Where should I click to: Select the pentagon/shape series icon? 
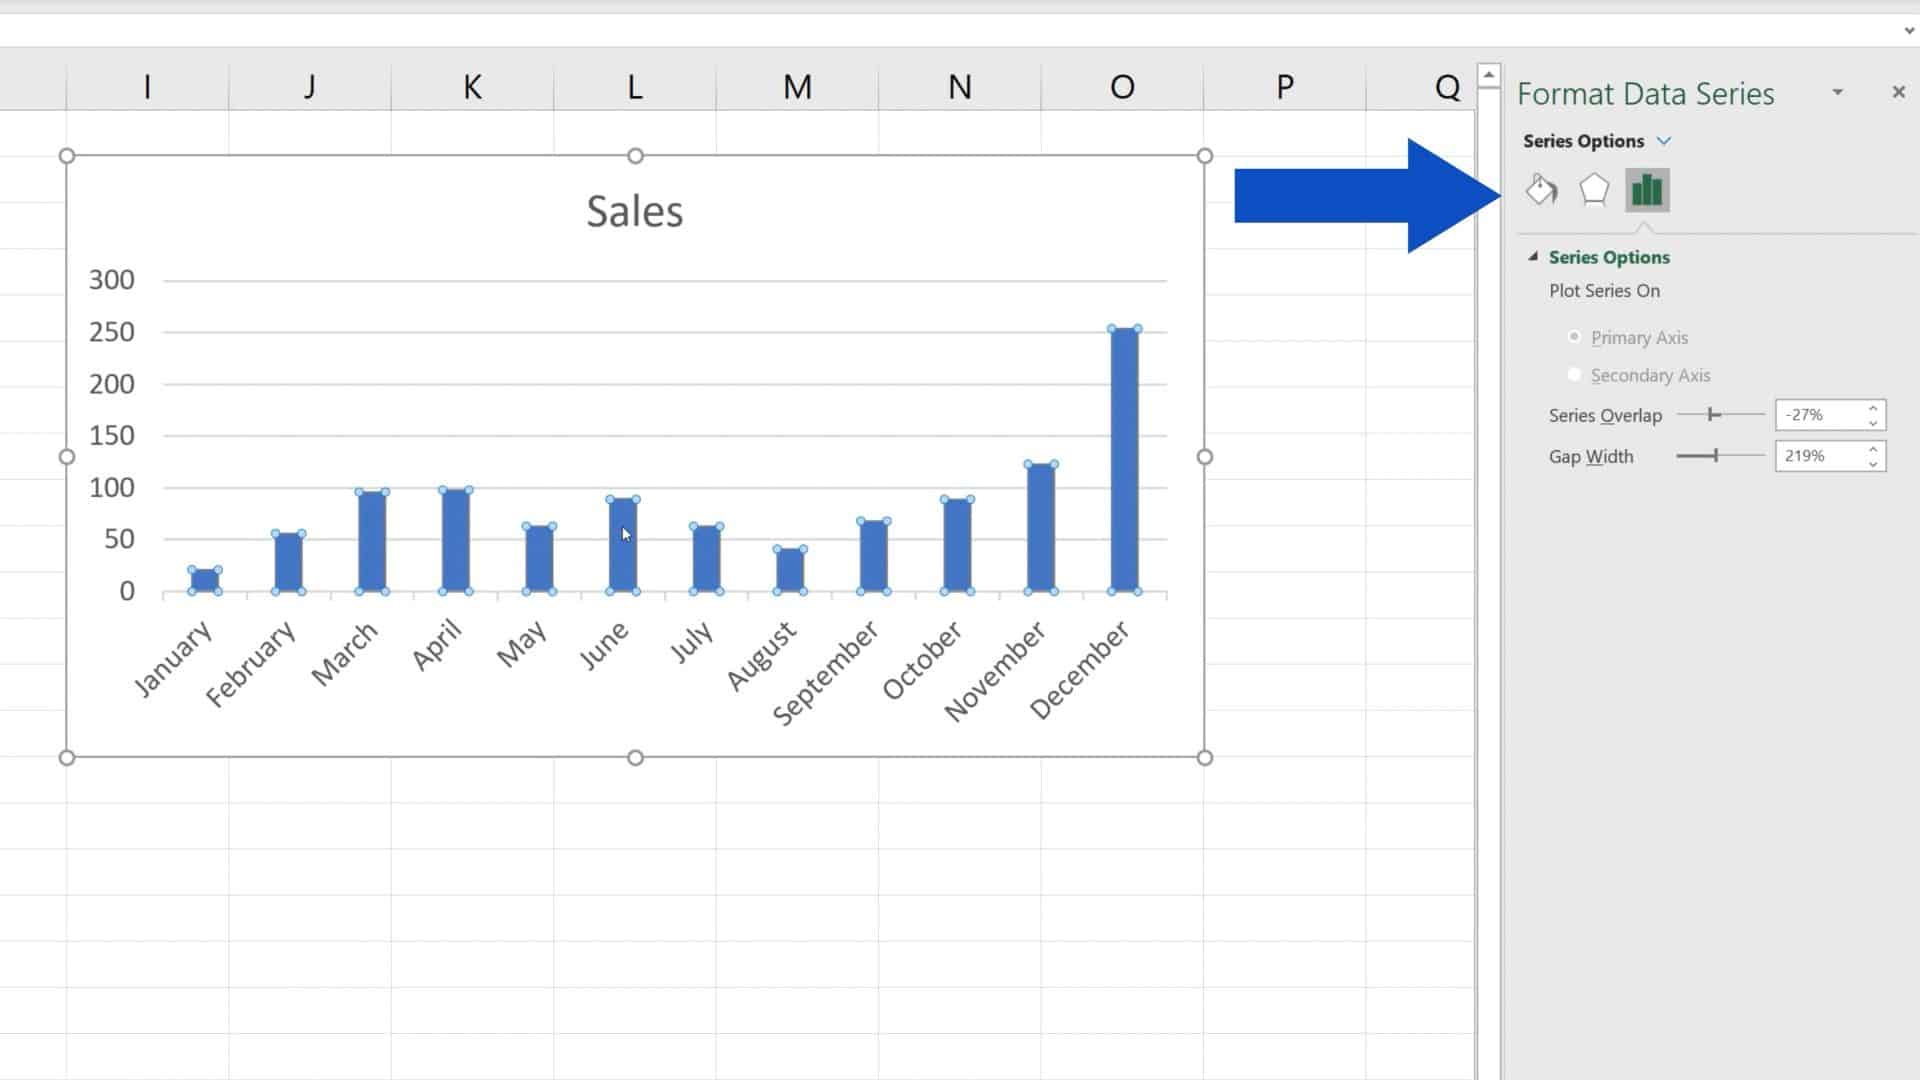1593,191
